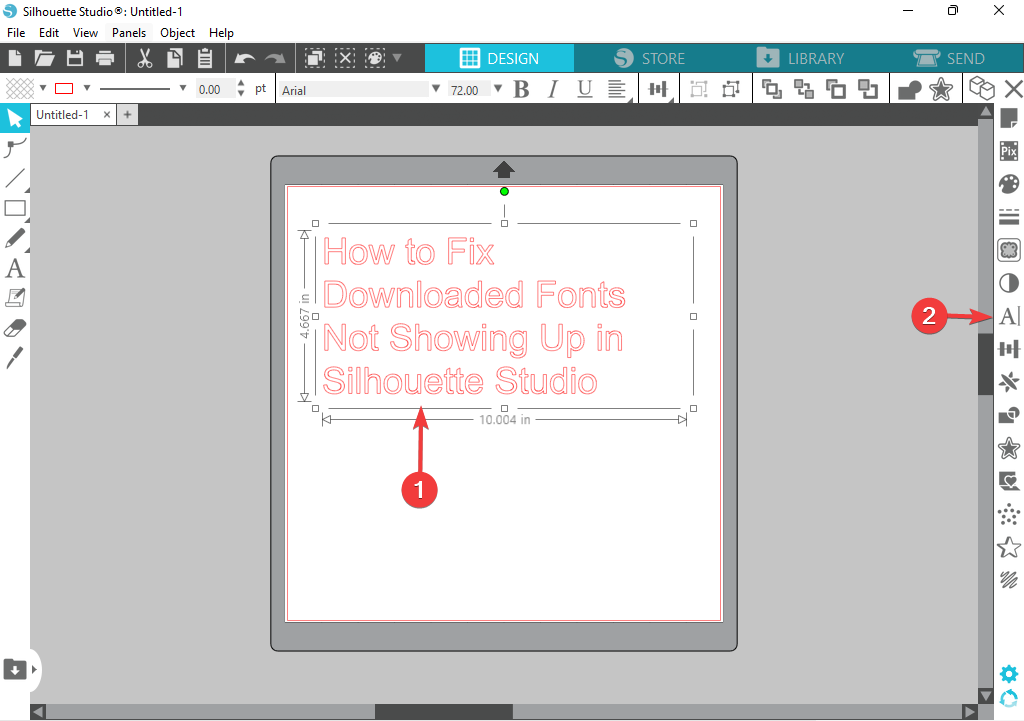Screen dimensions: 1024x721
Task: Open the font size 72.00 dropdown
Action: (x=498, y=88)
